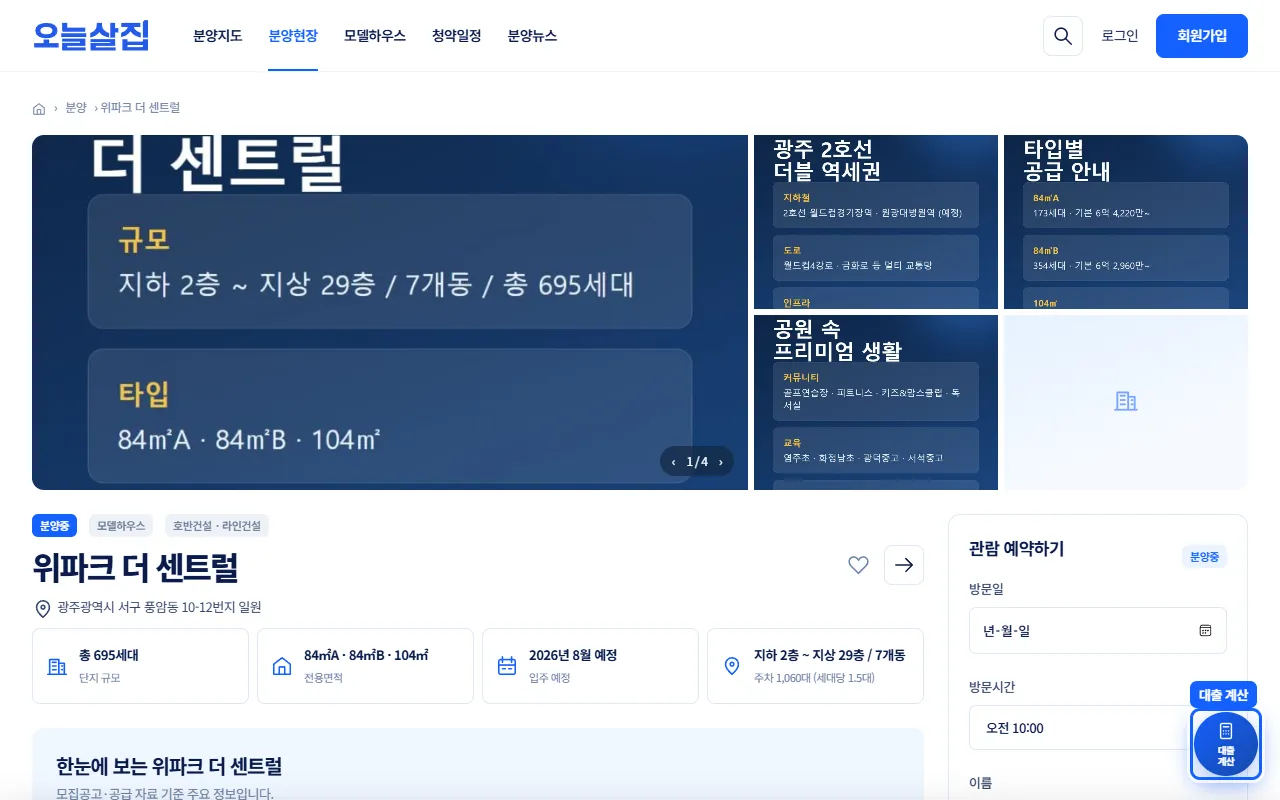Click the building icon on 총 695세대 card
Viewport: 1280px width, 800px height.
pos(57,666)
